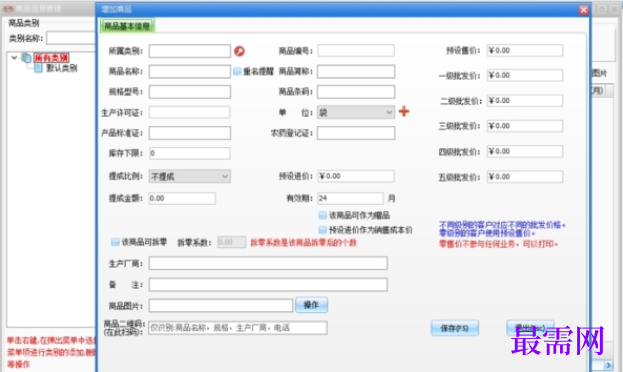Click the 拆零系数 input field
Screen dimensions: 623x372
232,242
